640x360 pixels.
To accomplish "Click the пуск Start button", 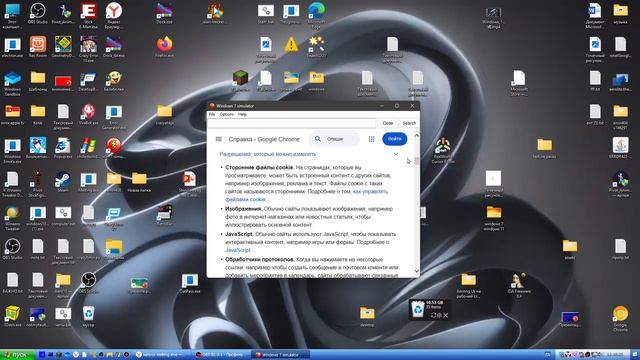I will click(17, 355).
